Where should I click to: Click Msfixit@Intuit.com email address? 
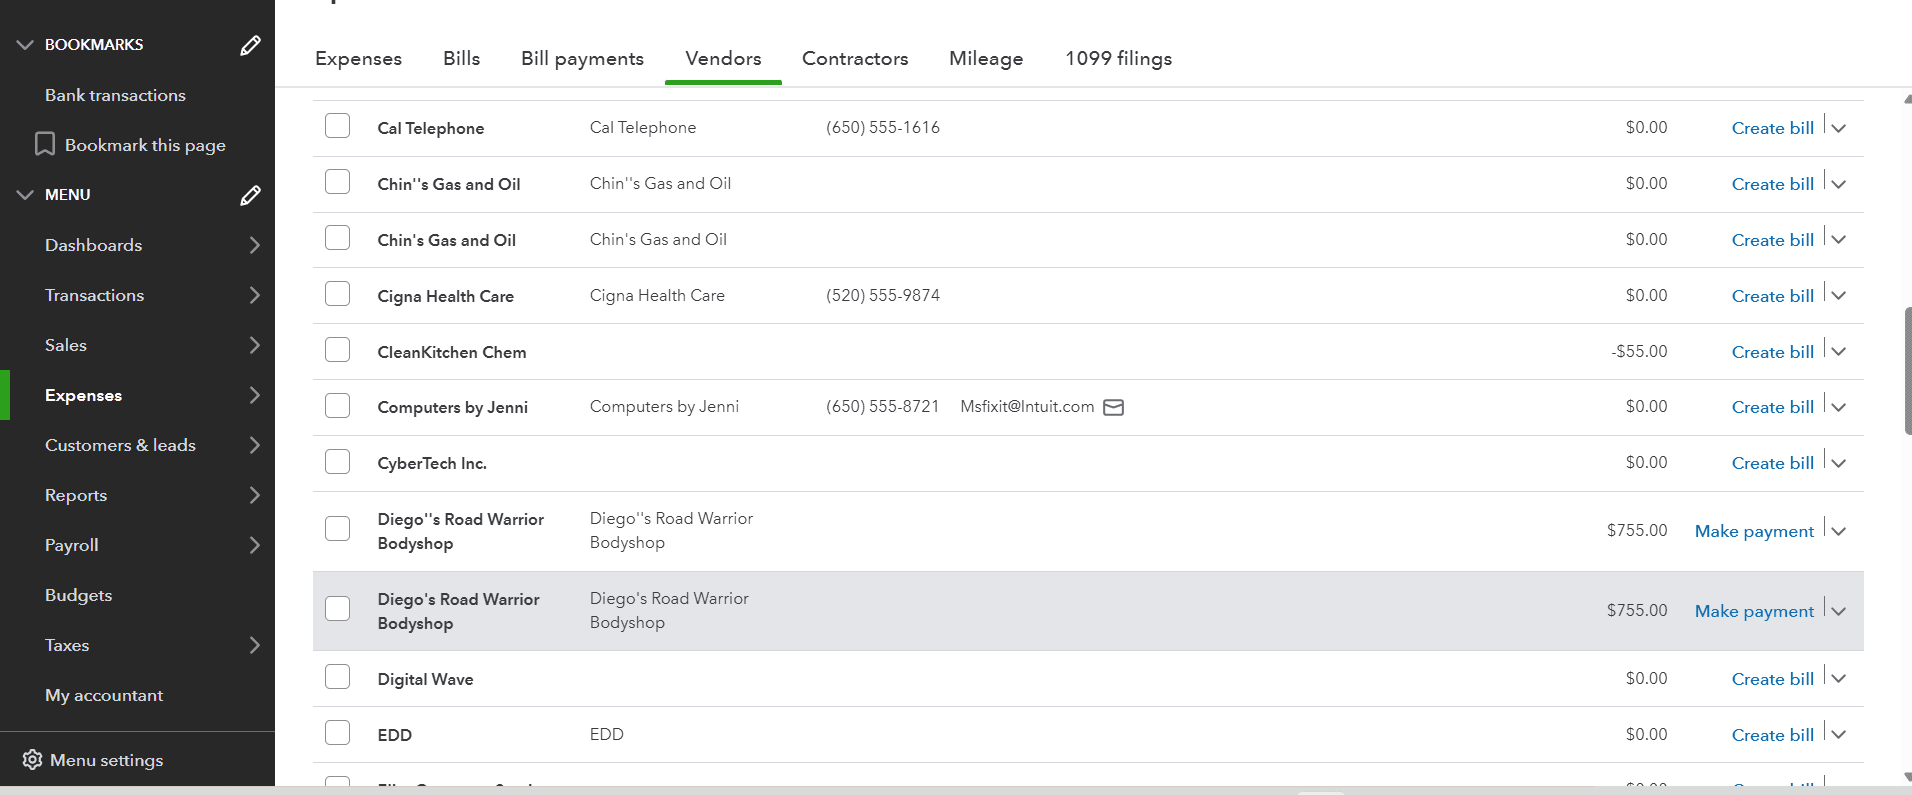(x=1027, y=406)
